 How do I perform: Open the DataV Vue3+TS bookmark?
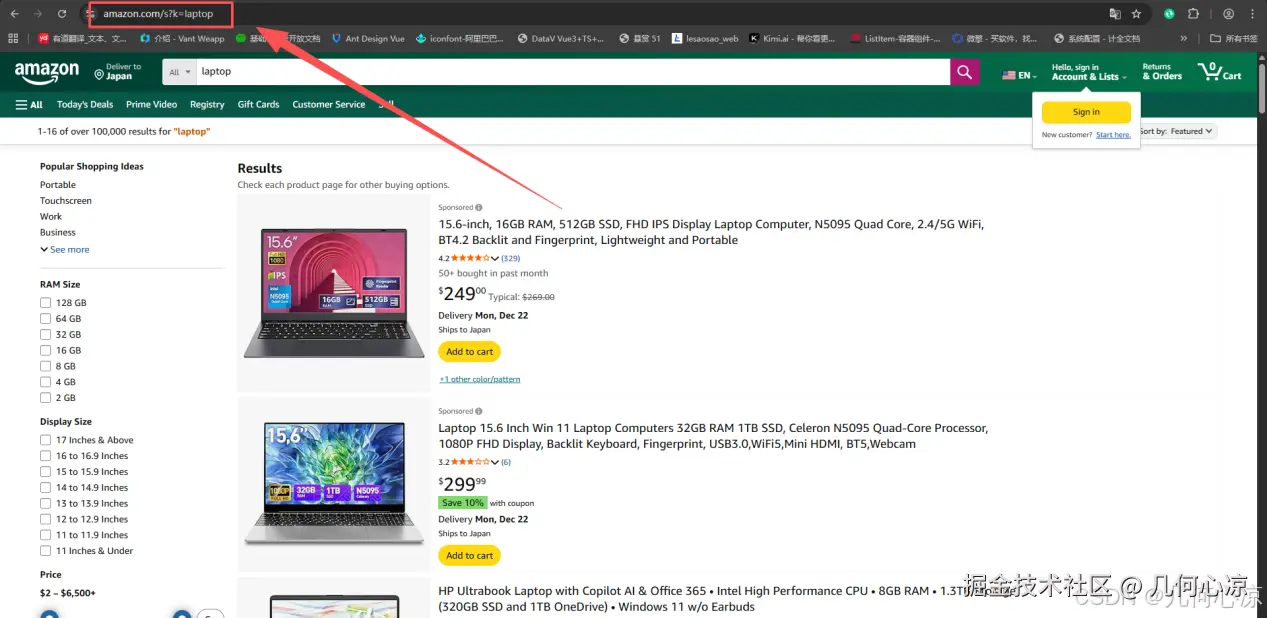point(562,39)
